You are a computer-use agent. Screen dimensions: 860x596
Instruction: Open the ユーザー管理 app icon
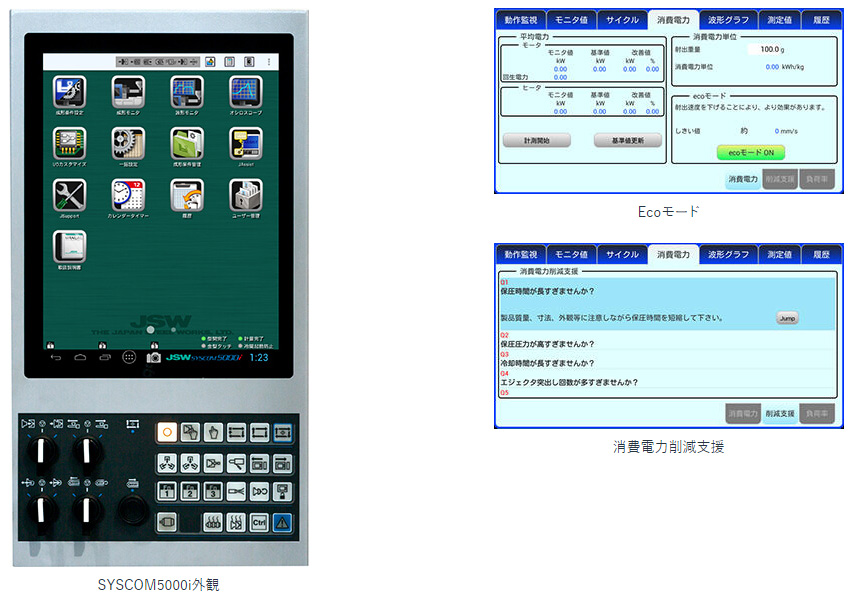click(245, 195)
